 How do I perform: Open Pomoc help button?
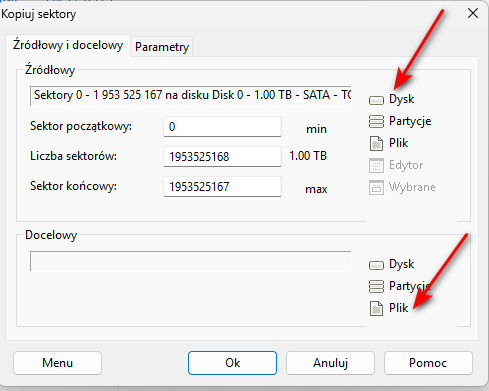pos(428,363)
